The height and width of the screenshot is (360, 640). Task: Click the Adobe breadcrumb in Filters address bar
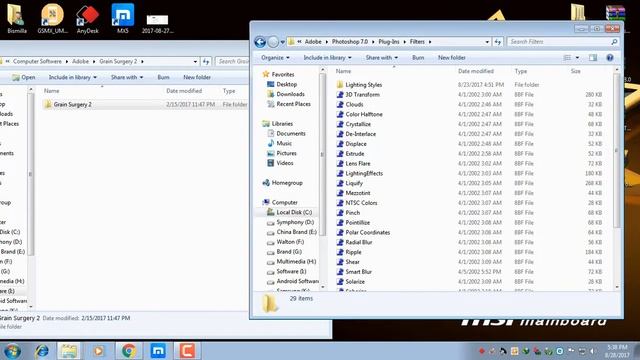point(313,42)
